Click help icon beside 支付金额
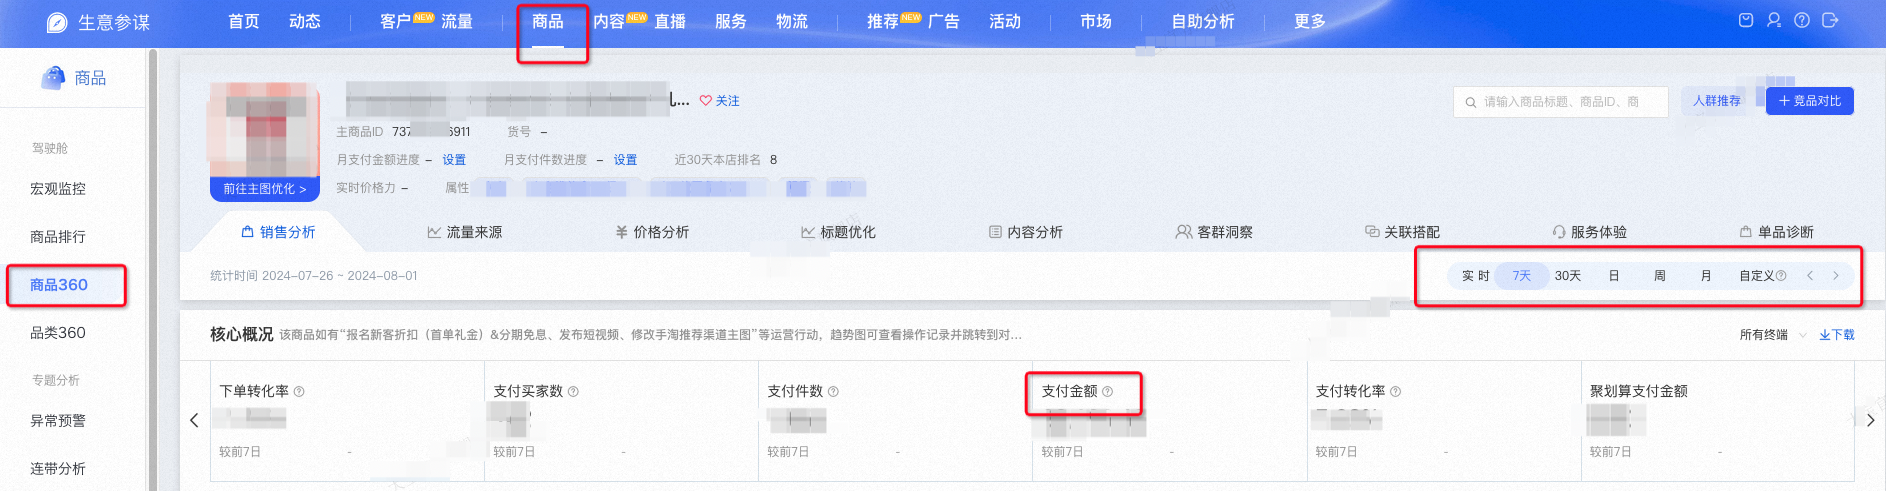Viewport: 1886px width, 491px height. pos(1107,392)
